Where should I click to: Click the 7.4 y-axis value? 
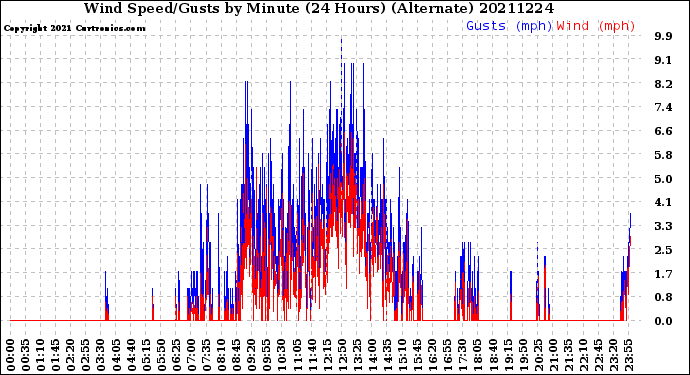(x=663, y=107)
